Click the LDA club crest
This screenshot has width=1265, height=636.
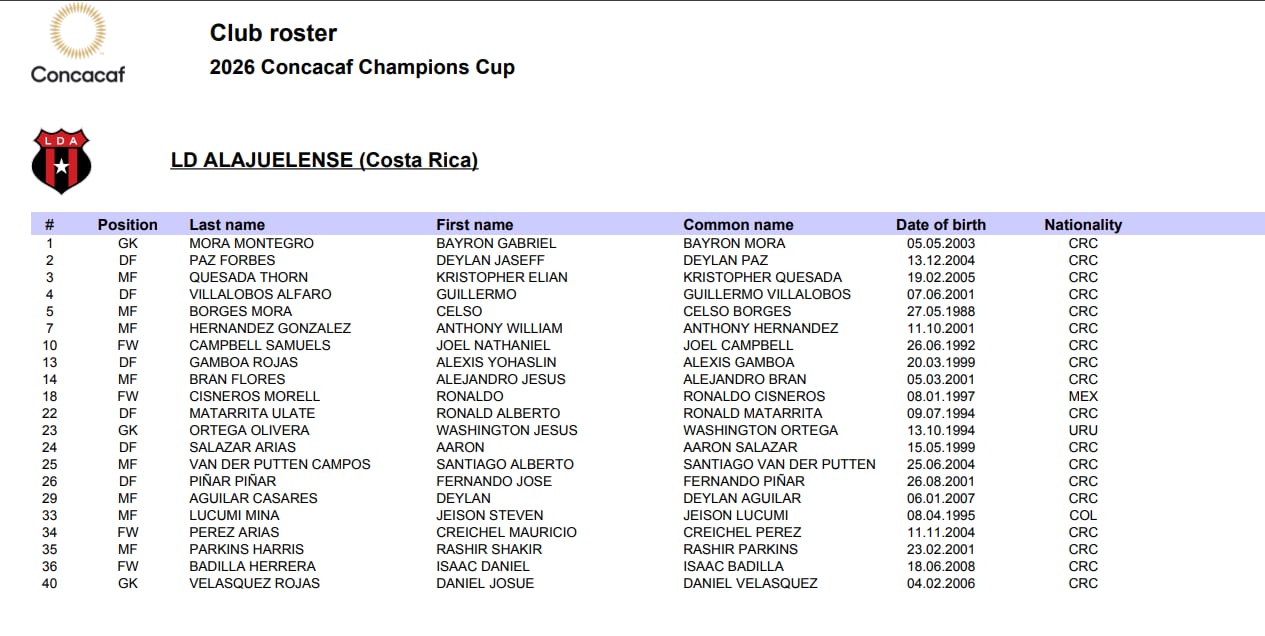(61, 160)
